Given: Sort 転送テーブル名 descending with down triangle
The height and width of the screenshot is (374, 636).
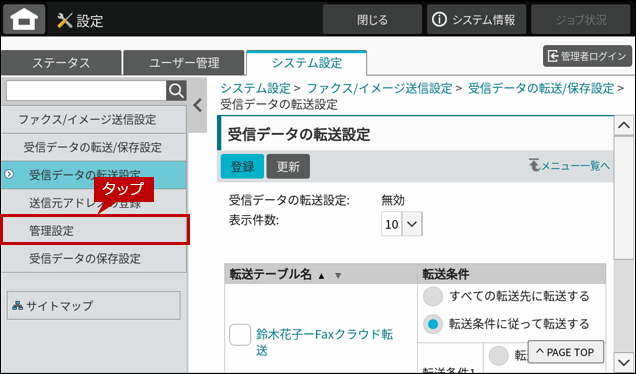Looking at the screenshot, I should click(338, 276).
